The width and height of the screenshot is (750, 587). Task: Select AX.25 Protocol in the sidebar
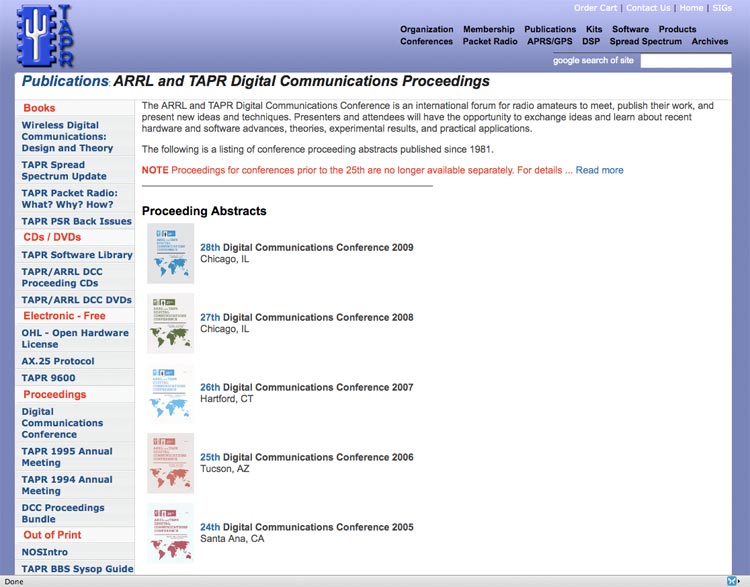(58, 361)
